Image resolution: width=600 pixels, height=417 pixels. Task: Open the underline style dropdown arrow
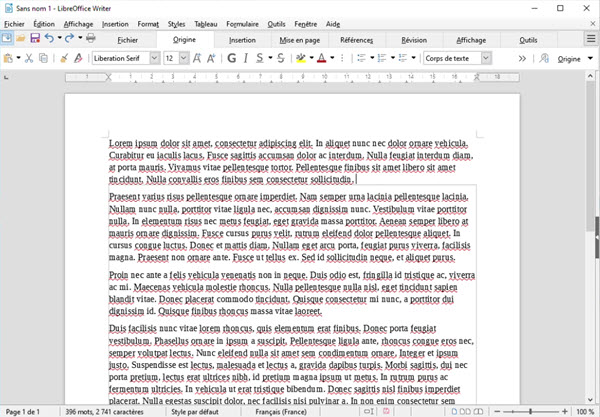(270, 58)
